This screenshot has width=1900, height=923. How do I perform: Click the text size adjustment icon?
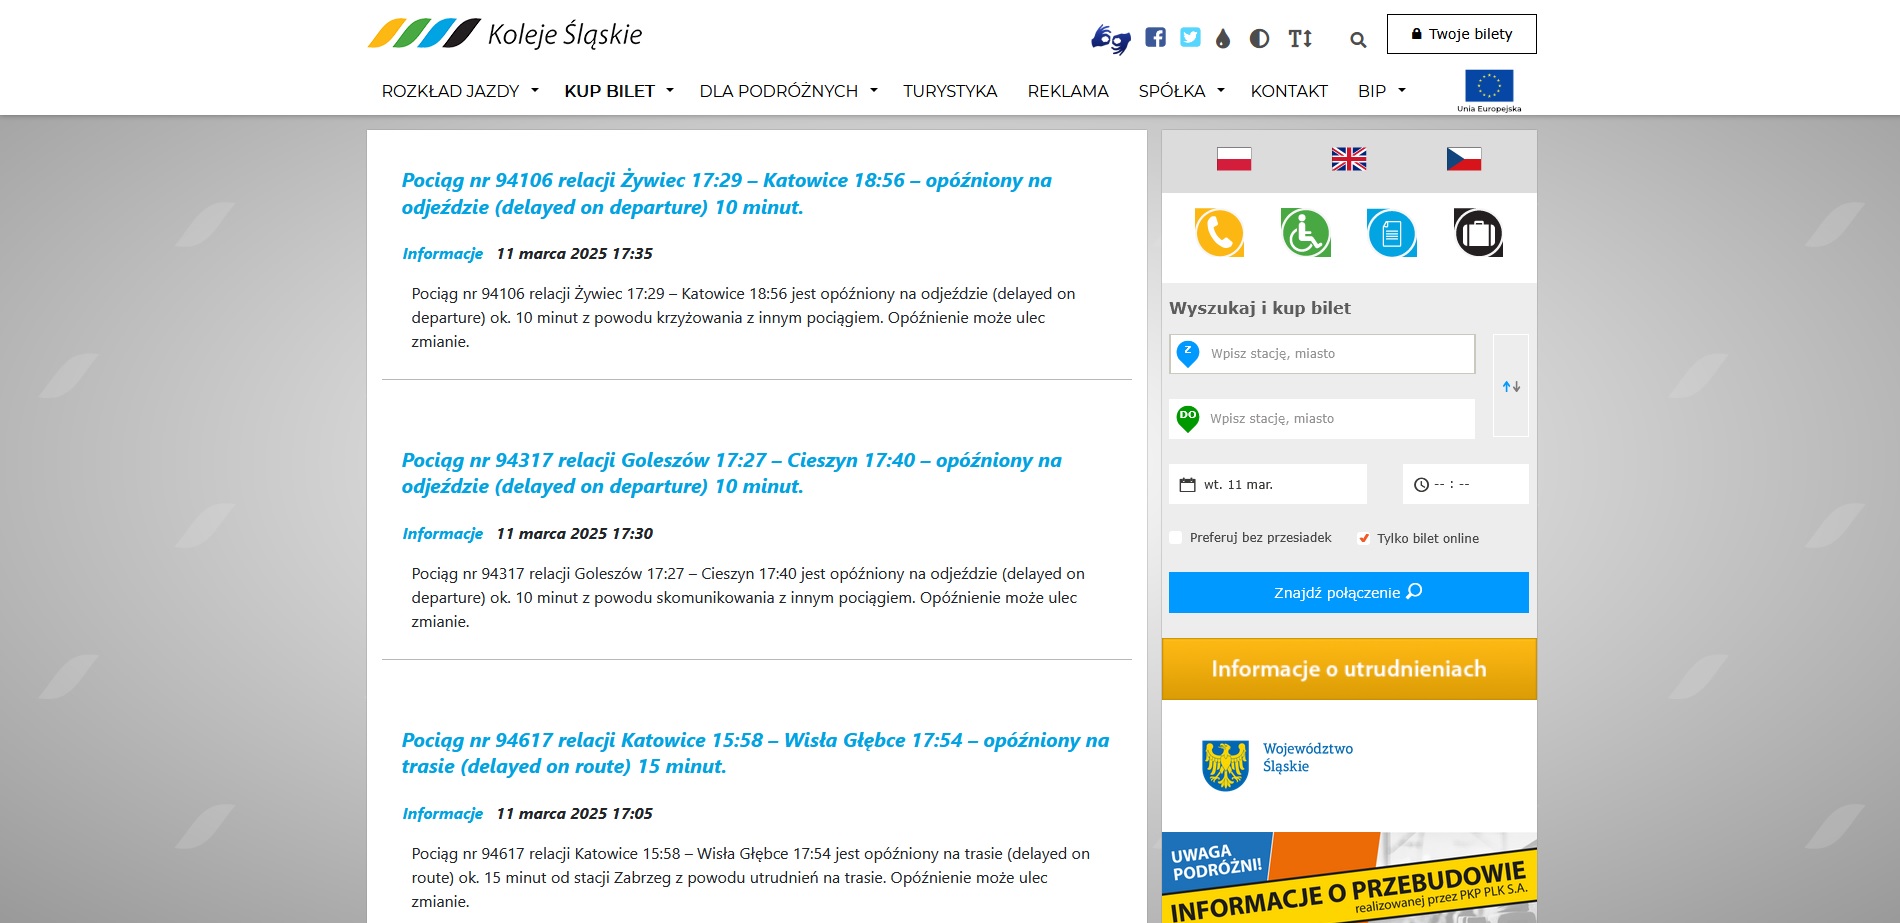(x=1300, y=39)
